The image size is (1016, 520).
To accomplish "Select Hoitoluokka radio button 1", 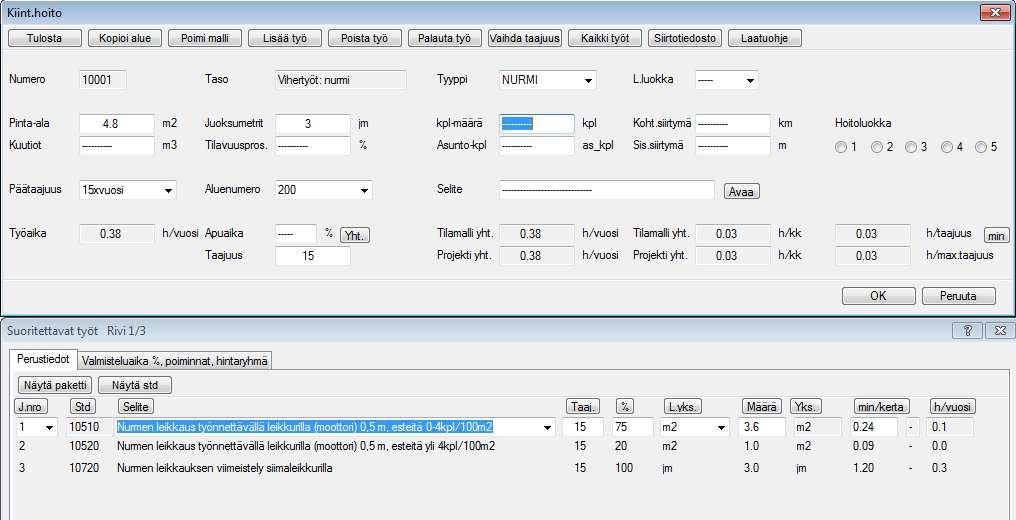I will point(841,148).
